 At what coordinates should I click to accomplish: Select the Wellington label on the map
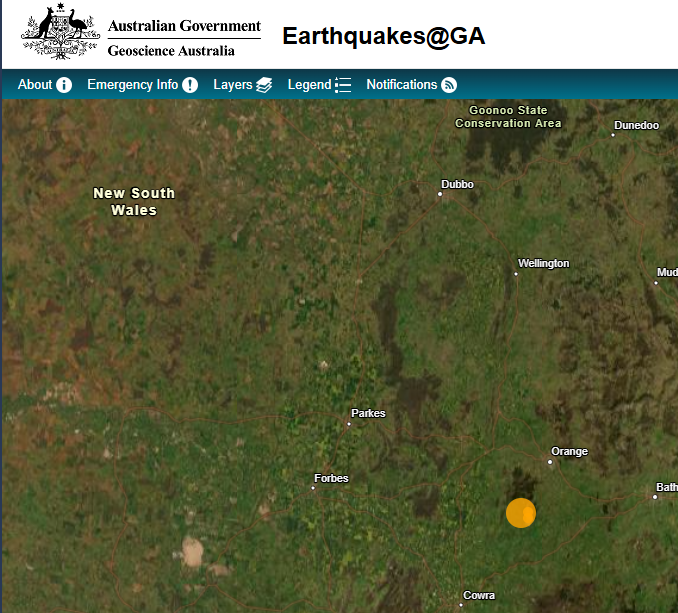[543, 263]
